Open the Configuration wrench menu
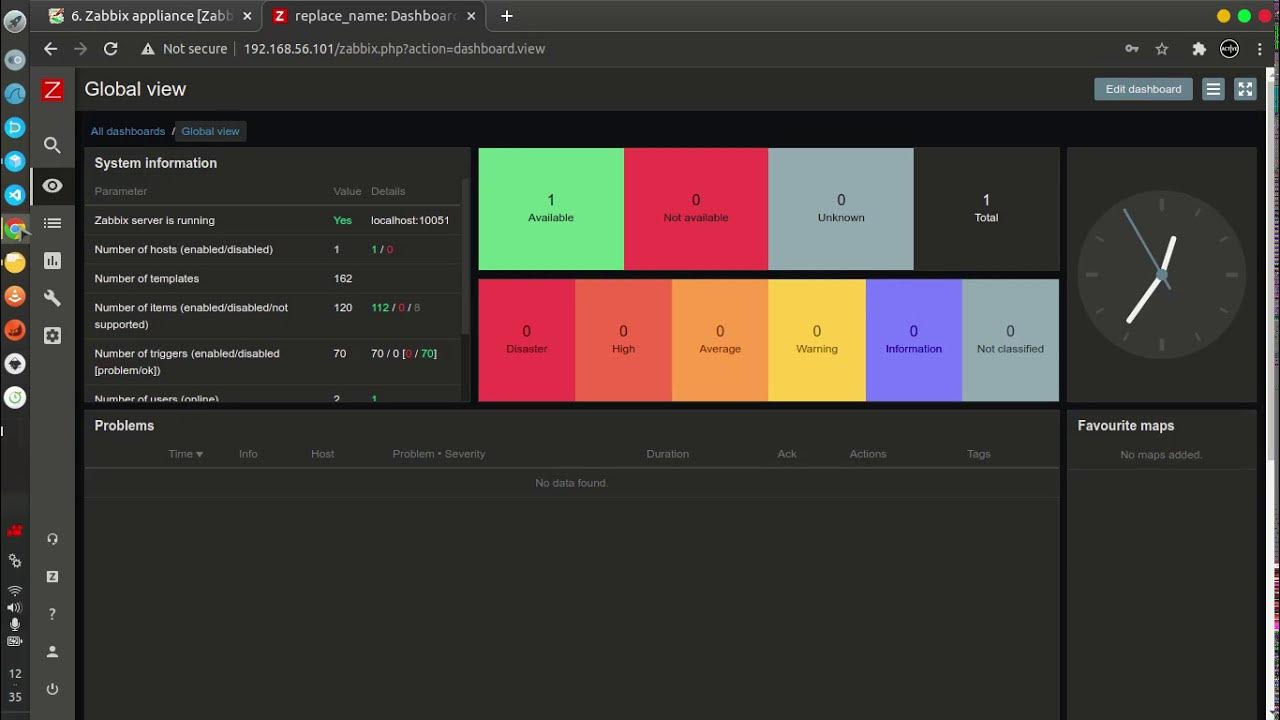 click(52, 298)
